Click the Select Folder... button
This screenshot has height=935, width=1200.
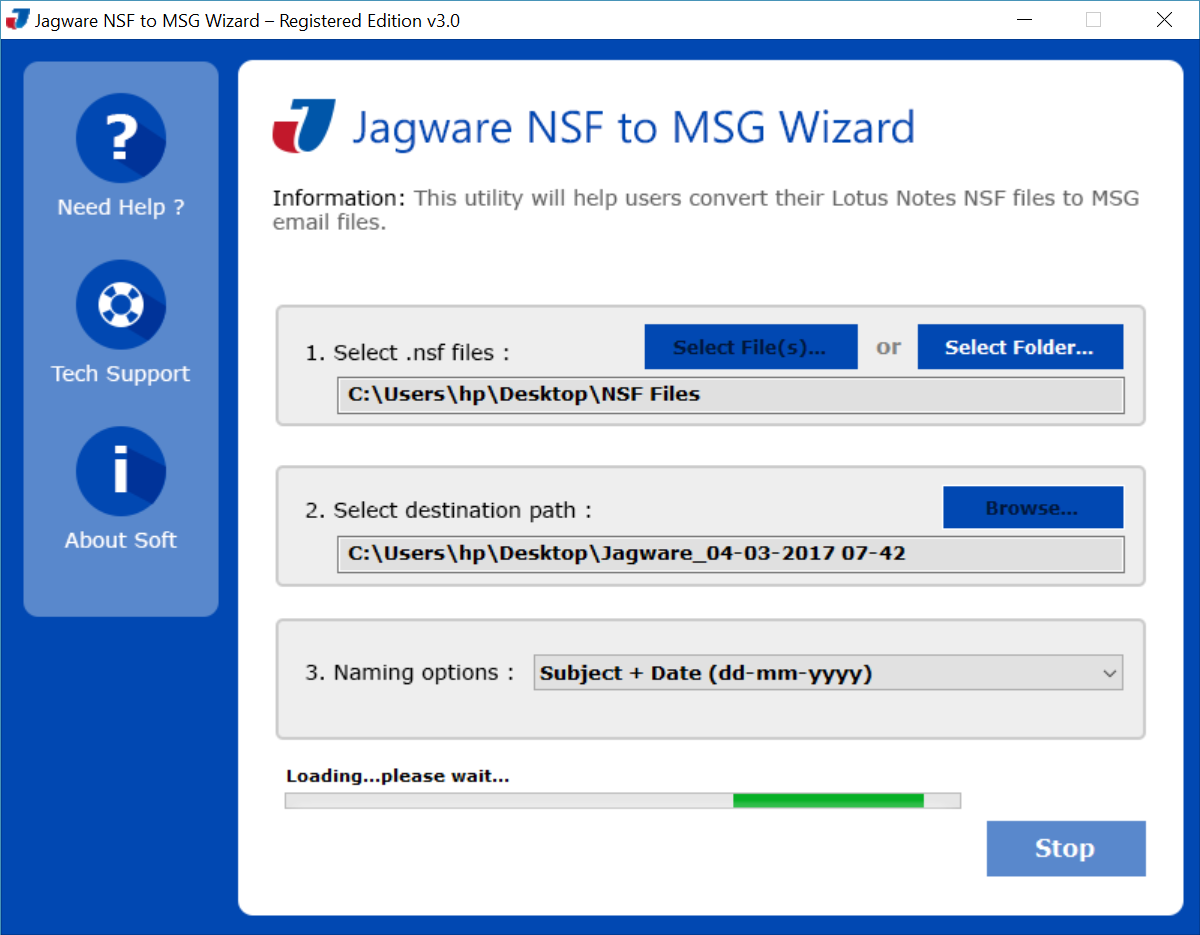(1020, 347)
